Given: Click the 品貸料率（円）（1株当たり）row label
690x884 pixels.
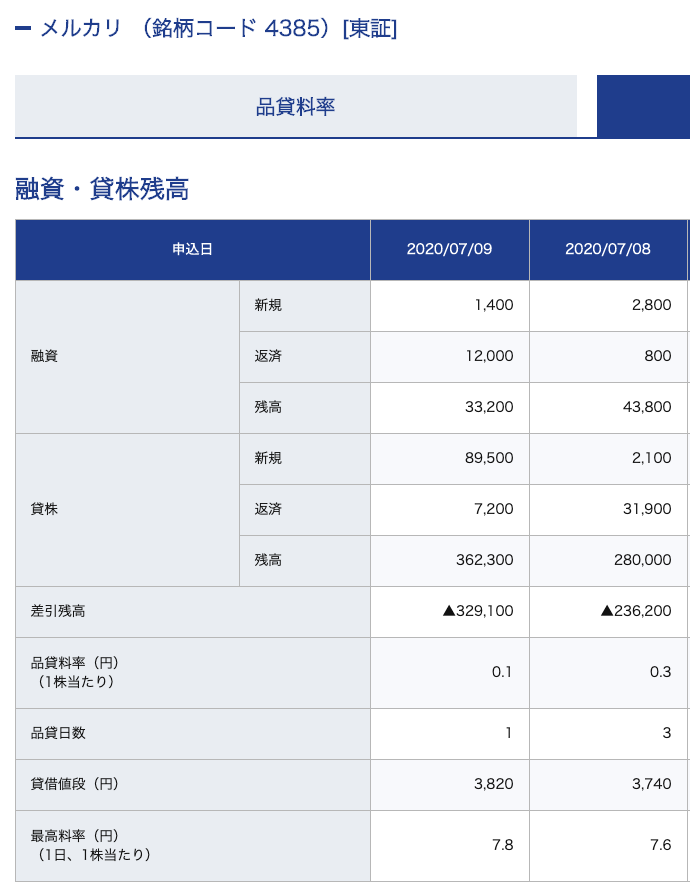Looking at the screenshot, I should pos(75,672).
